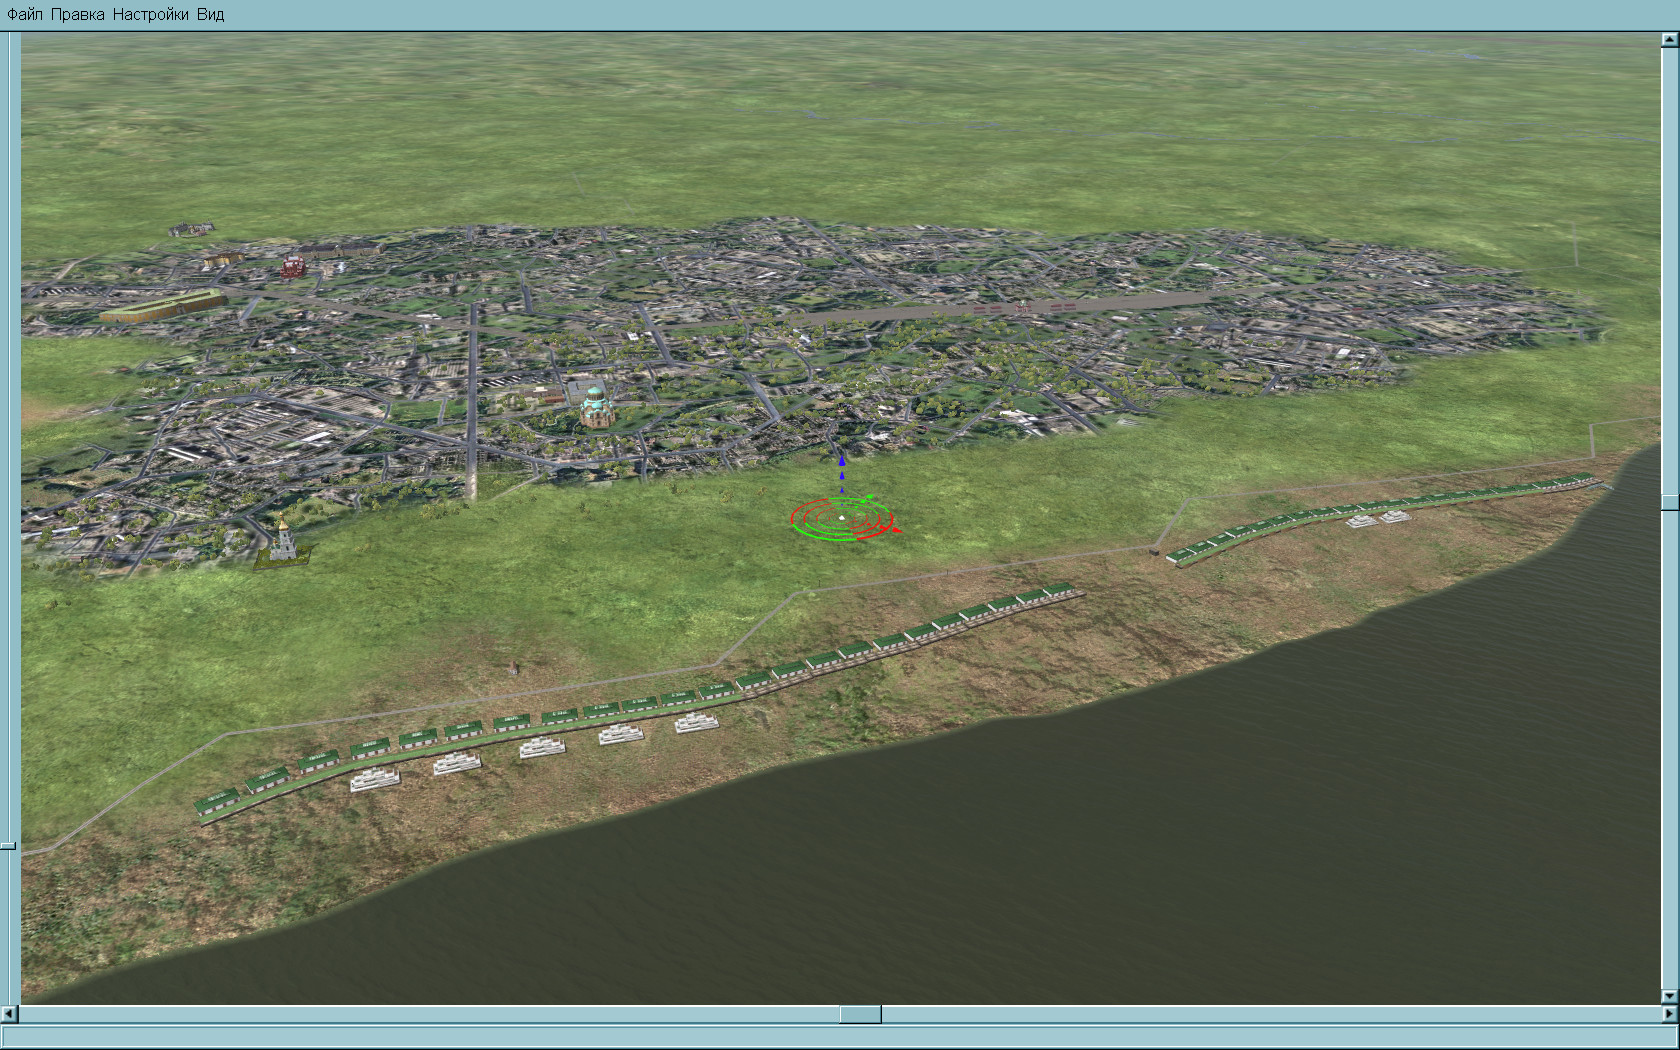Viewport: 1680px width, 1050px height.
Task: Select the long yellow-green roofed building model
Action: 162,306
